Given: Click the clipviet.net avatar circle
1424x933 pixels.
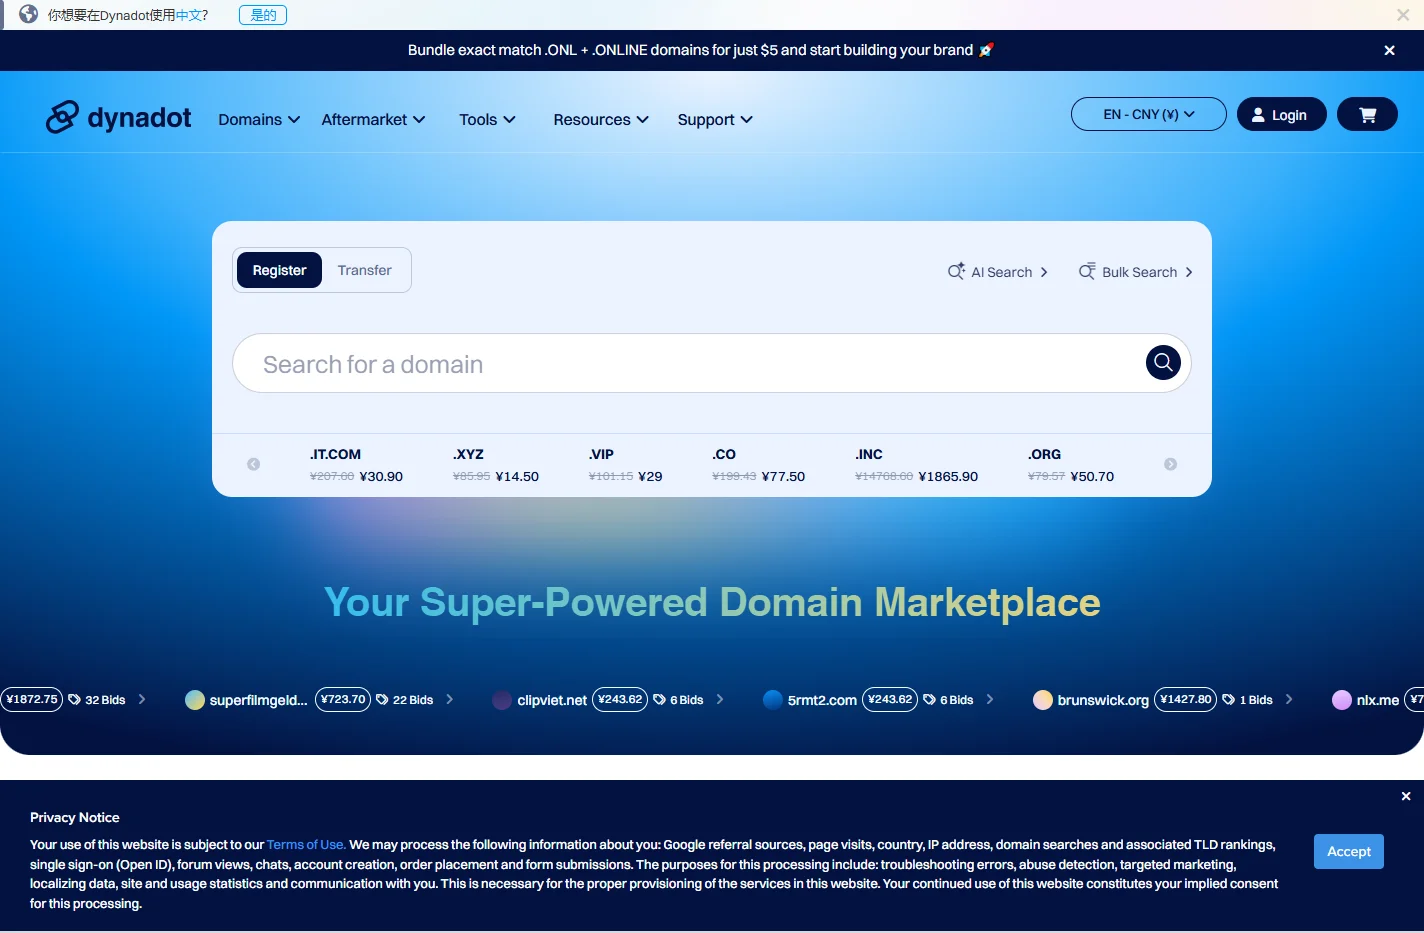Looking at the screenshot, I should (x=502, y=700).
